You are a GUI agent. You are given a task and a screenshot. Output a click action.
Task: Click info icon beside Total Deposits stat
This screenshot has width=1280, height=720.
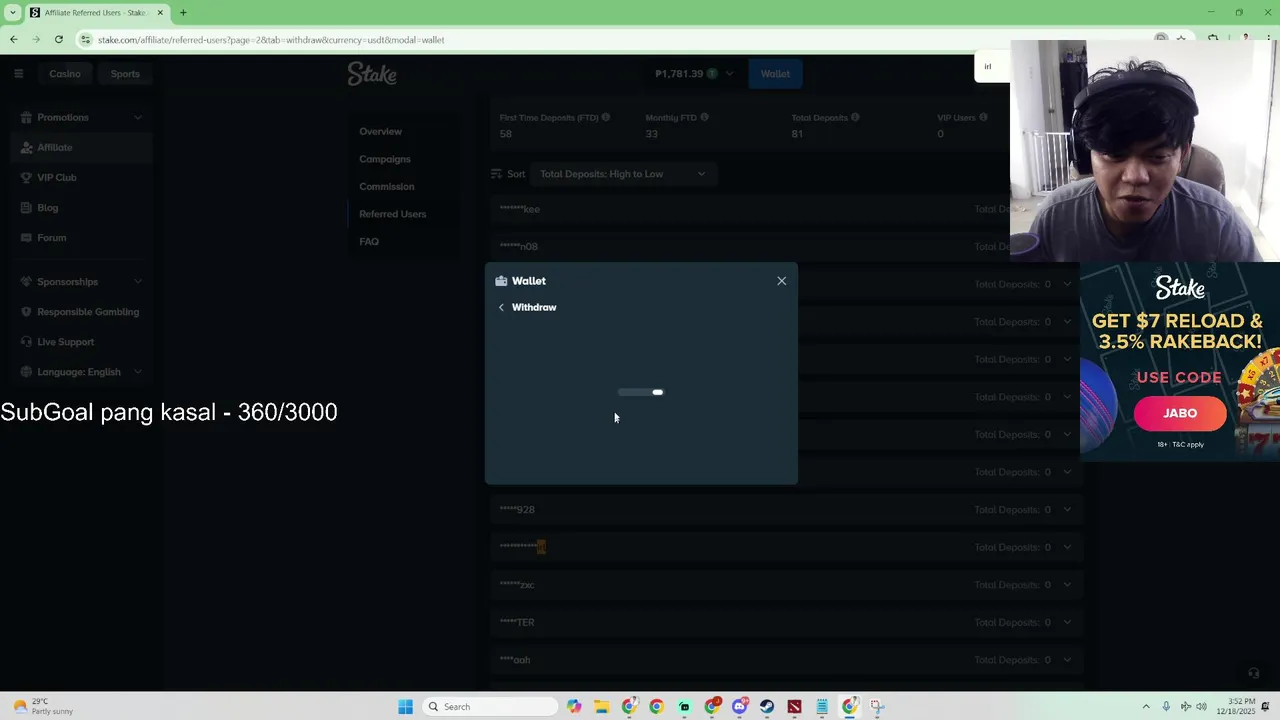point(855,117)
